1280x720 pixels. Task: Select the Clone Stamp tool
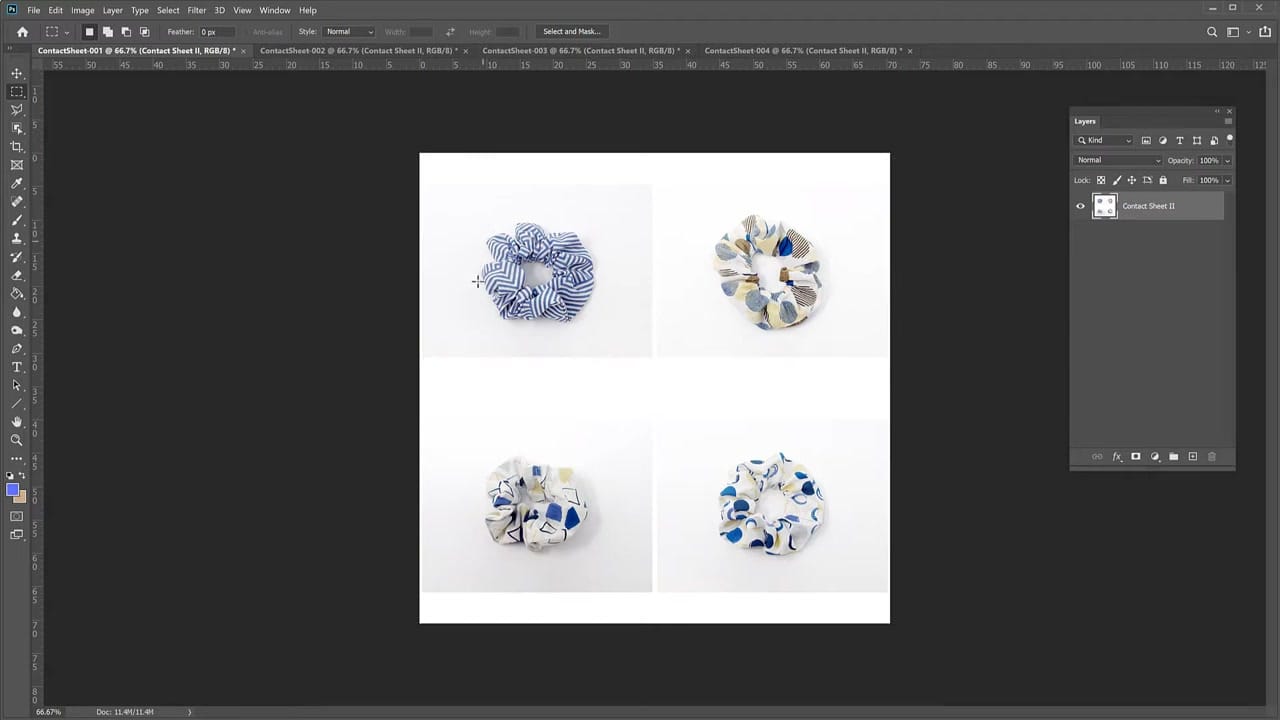coord(16,238)
